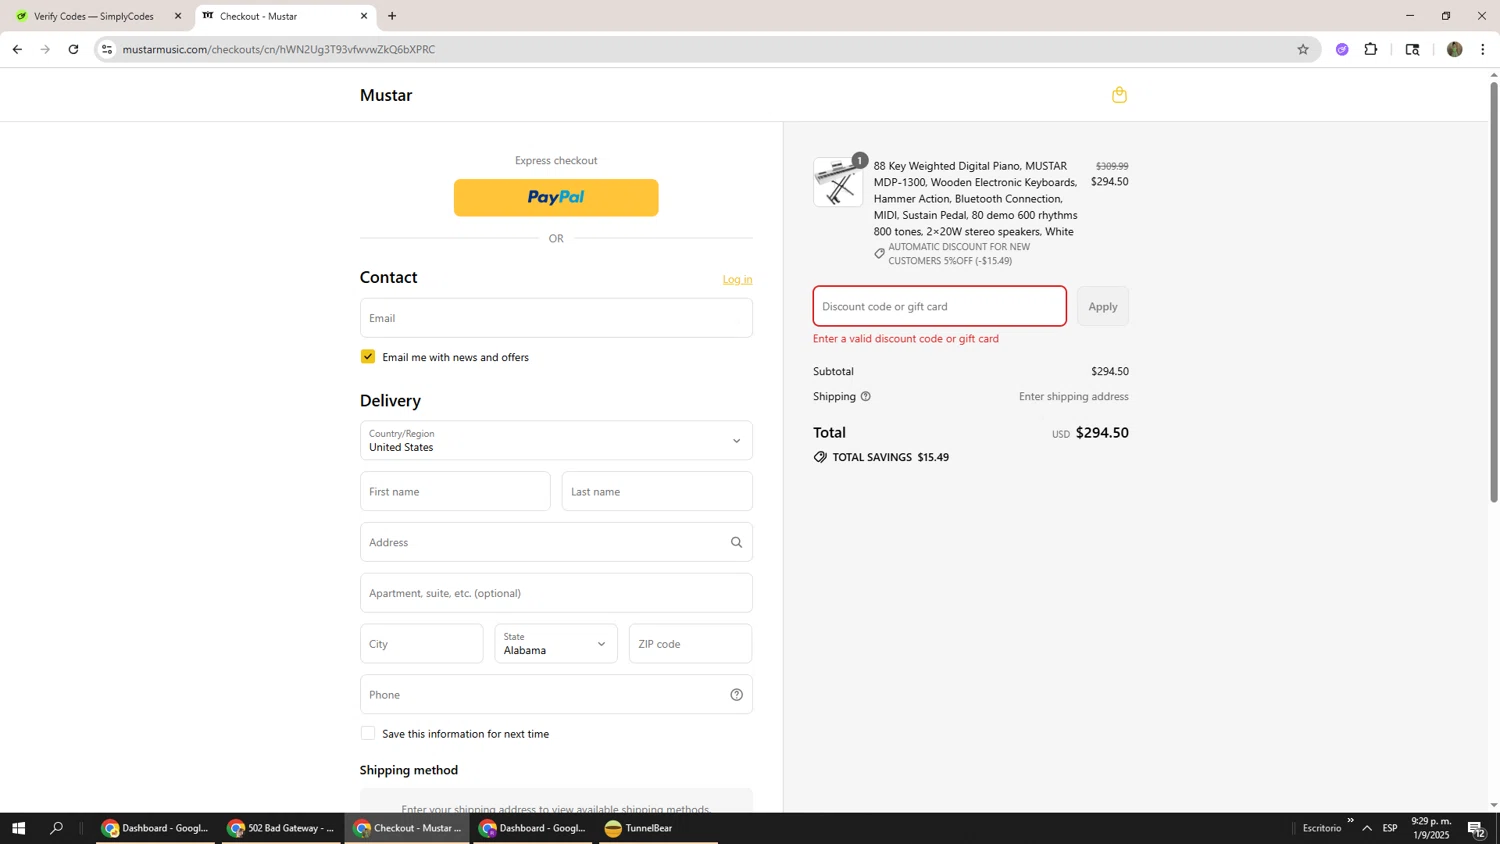Switch to Verify Codes — SimplyCodes tab
This screenshot has width=1500, height=844.
click(x=94, y=16)
